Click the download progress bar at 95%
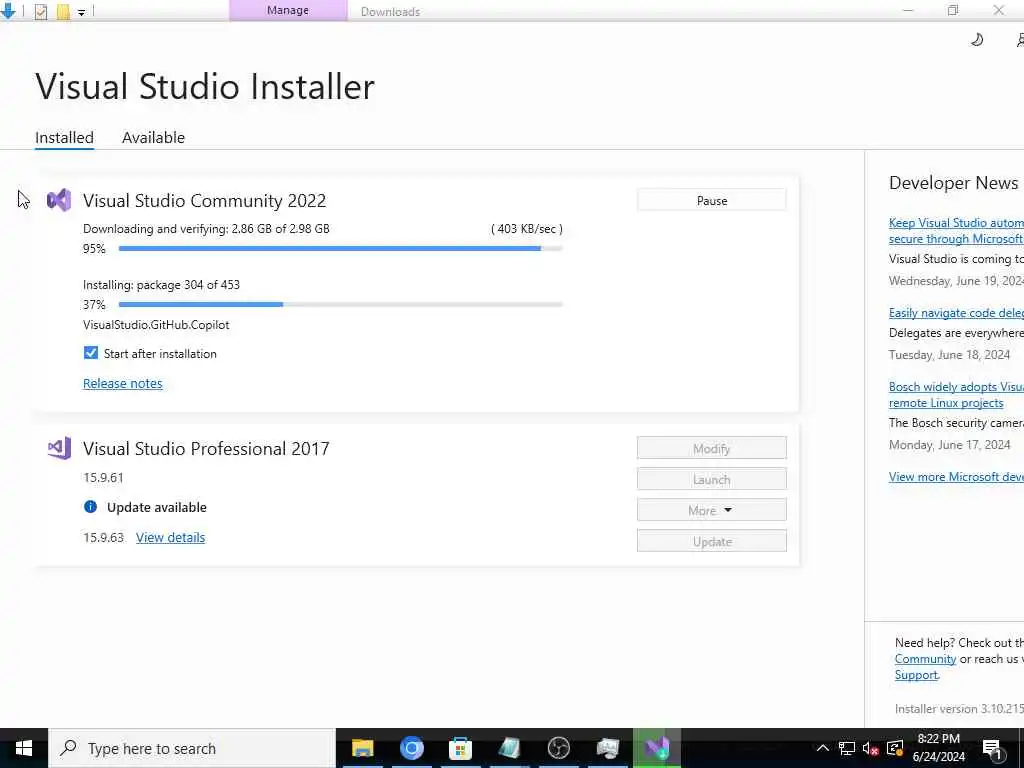The width and height of the screenshot is (1024, 768). (x=340, y=249)
